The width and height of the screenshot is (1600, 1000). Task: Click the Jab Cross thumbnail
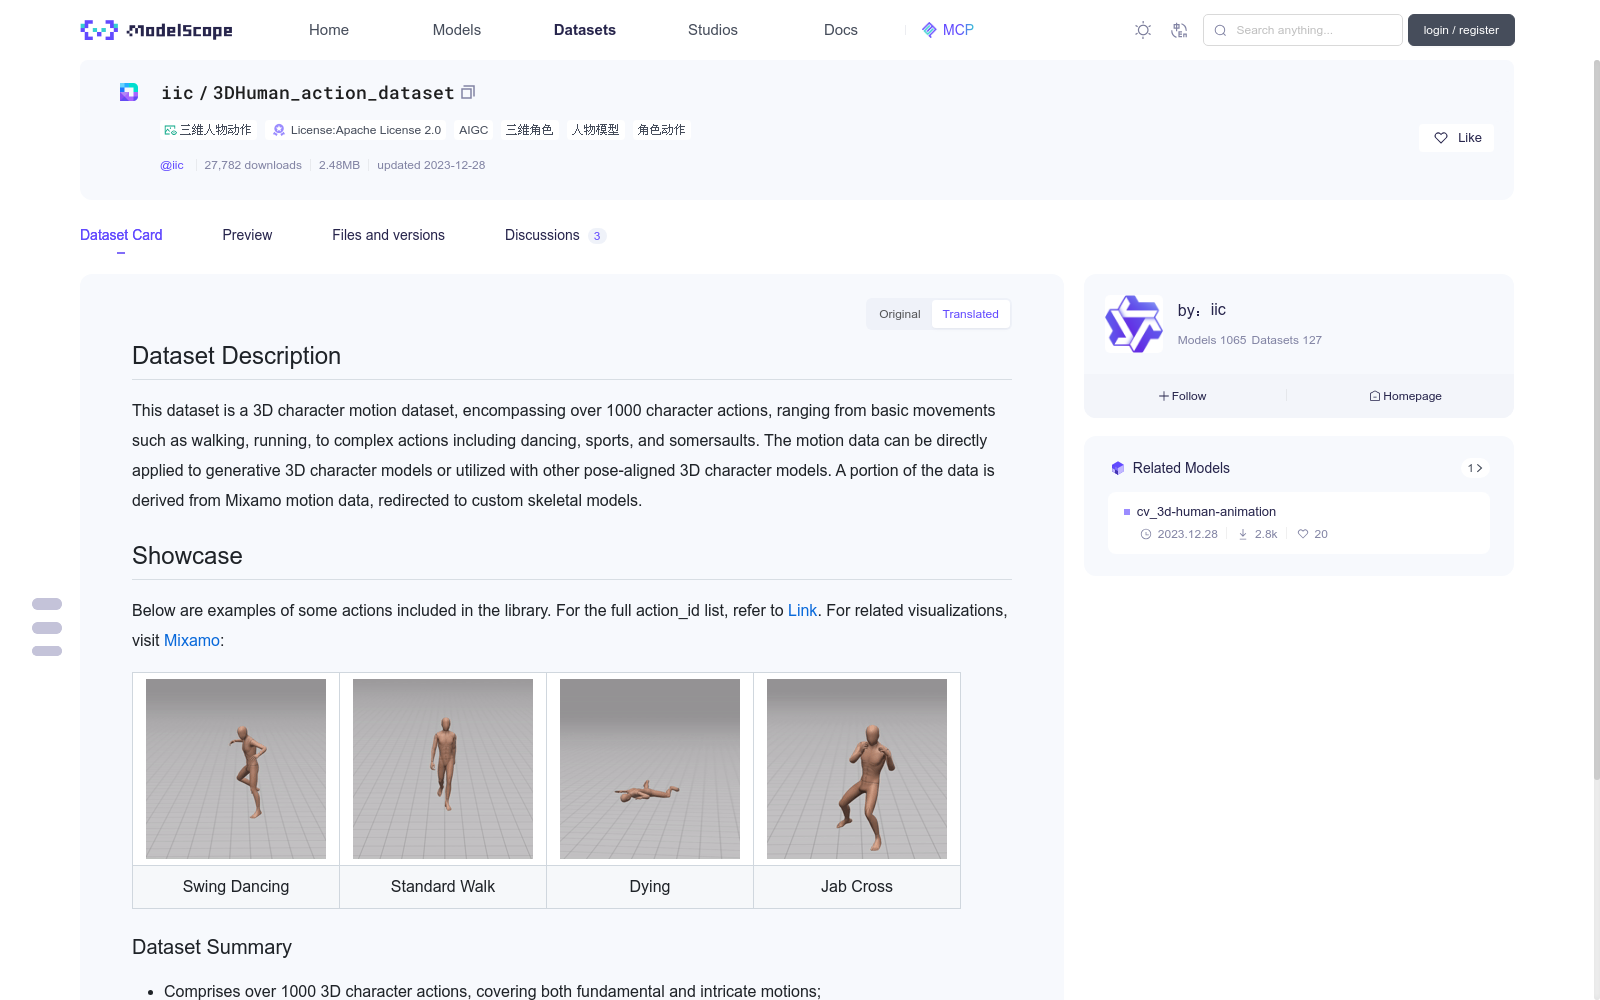857,769
